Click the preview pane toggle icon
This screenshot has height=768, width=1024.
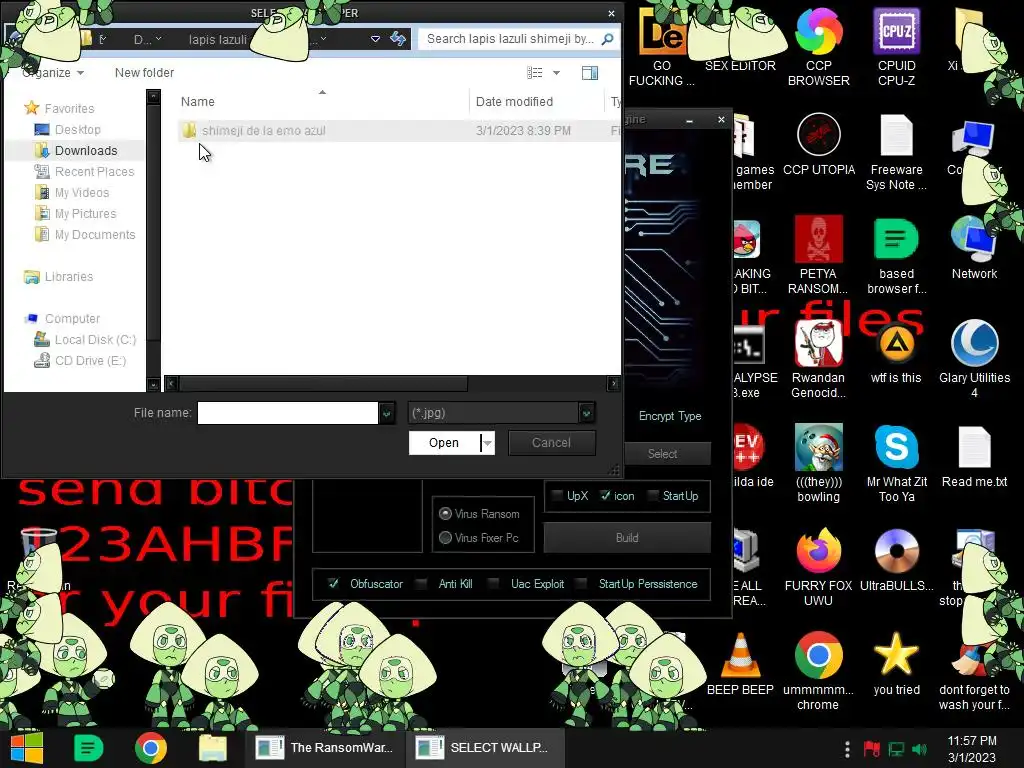pos(590,72)
